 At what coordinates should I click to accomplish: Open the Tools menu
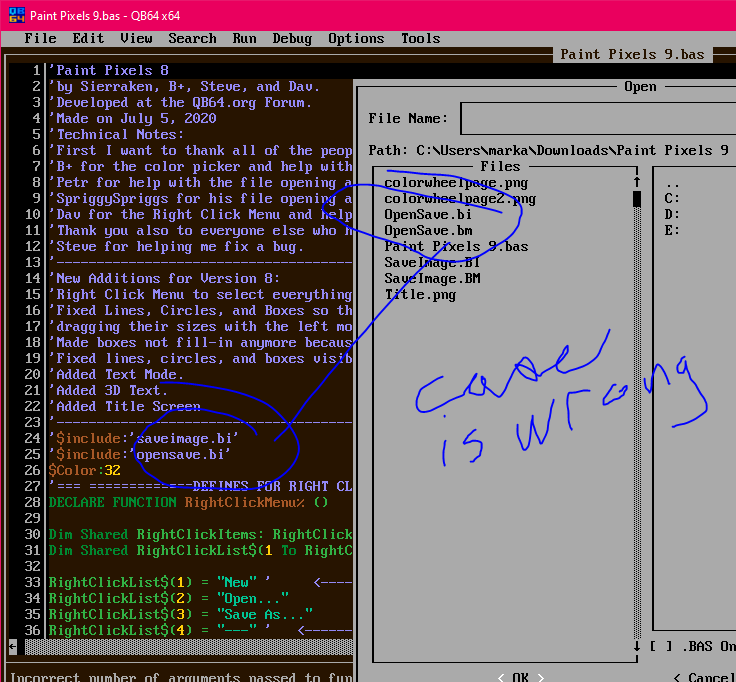420,38
